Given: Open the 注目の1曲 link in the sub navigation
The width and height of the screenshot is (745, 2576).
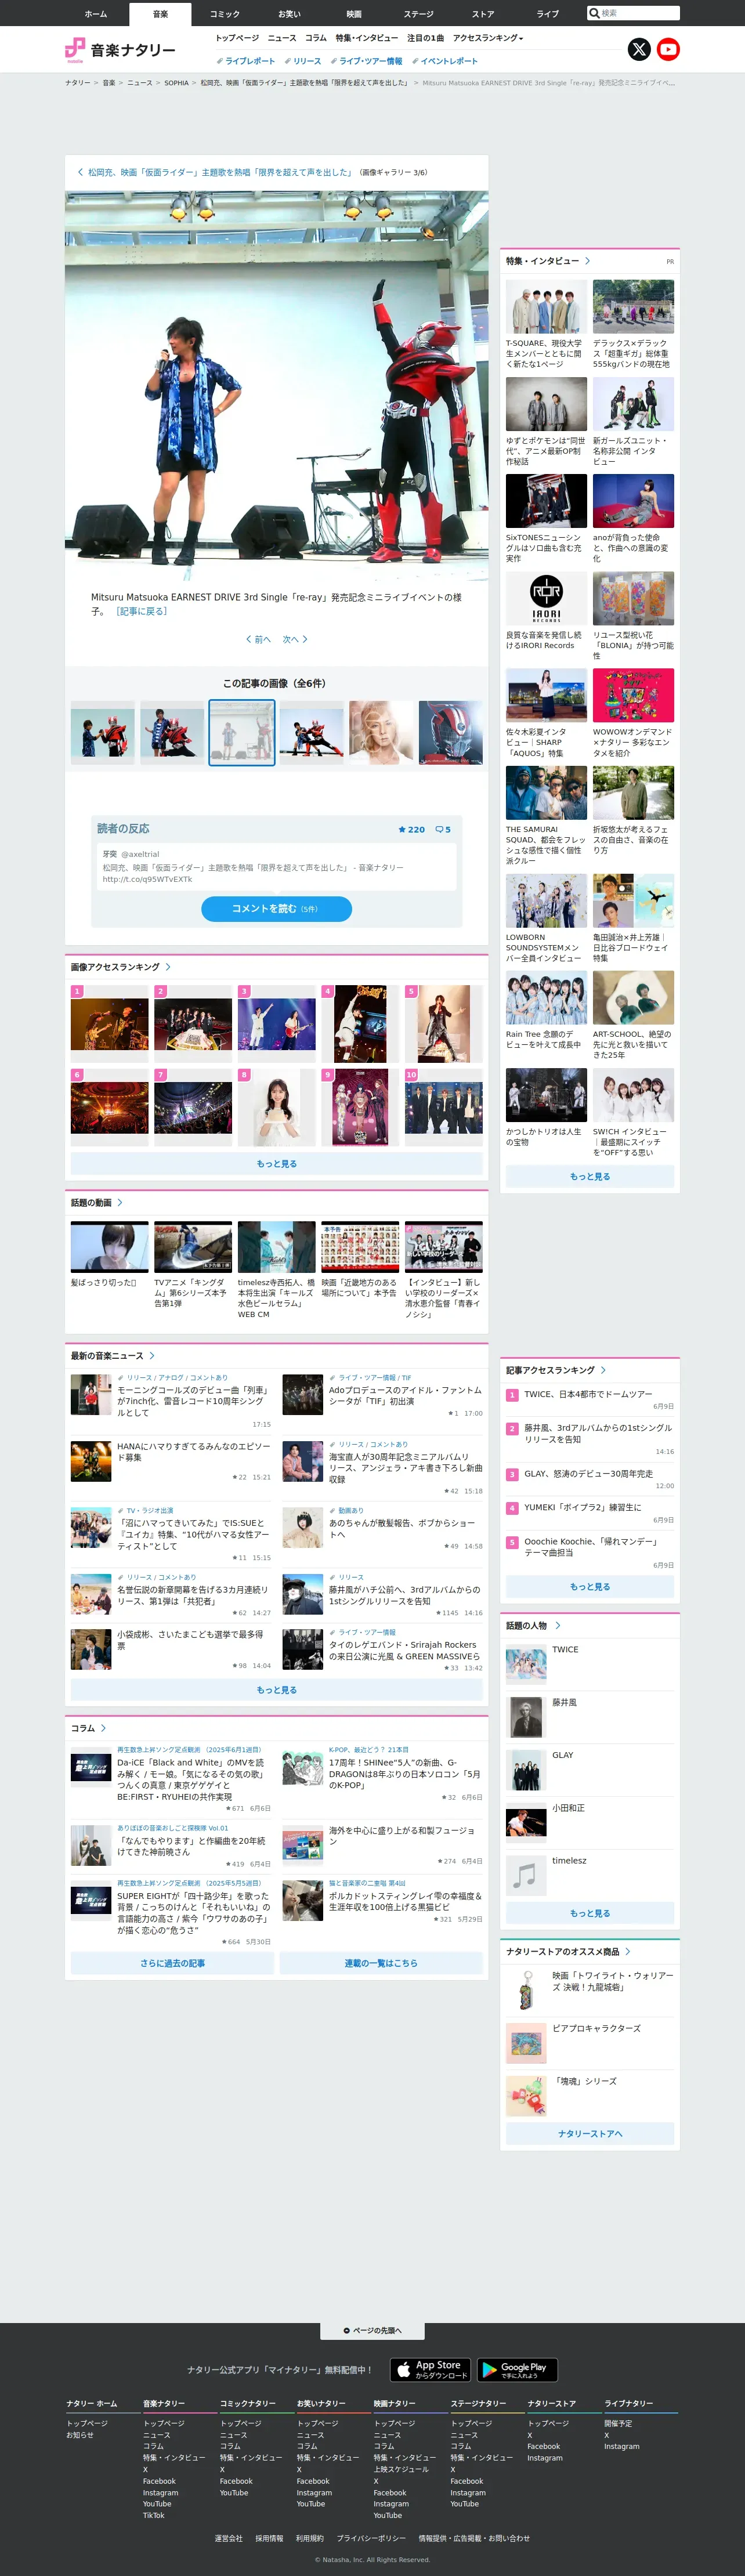Looking at the screenshot, I should pos(425,38).
